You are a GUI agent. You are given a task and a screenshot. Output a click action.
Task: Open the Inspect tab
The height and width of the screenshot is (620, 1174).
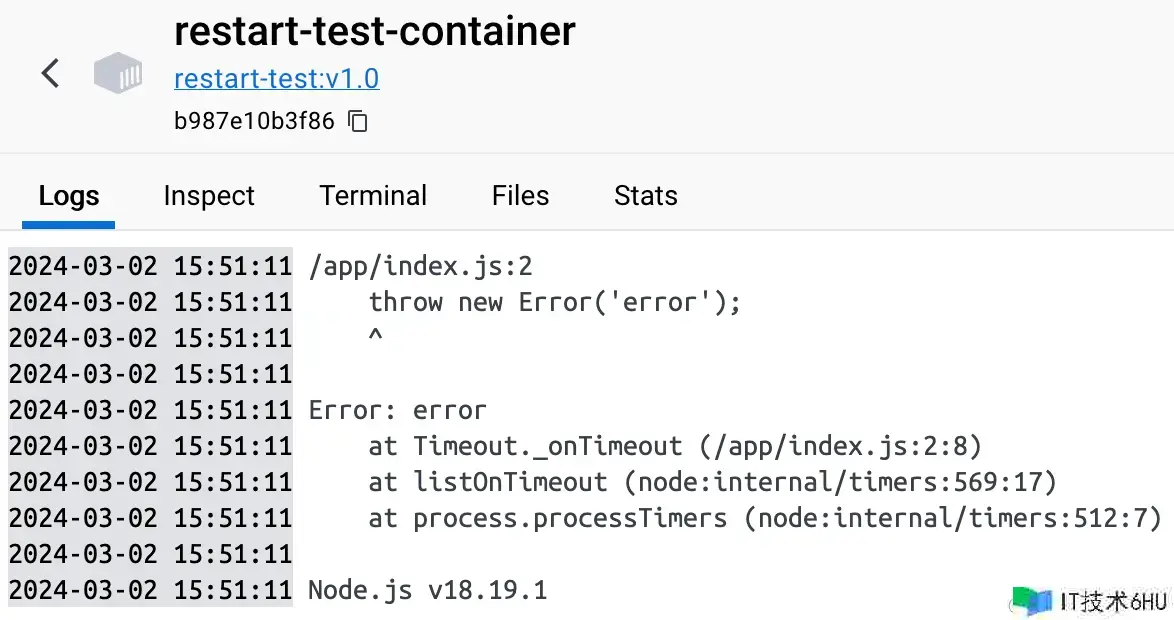pos(209,196)
